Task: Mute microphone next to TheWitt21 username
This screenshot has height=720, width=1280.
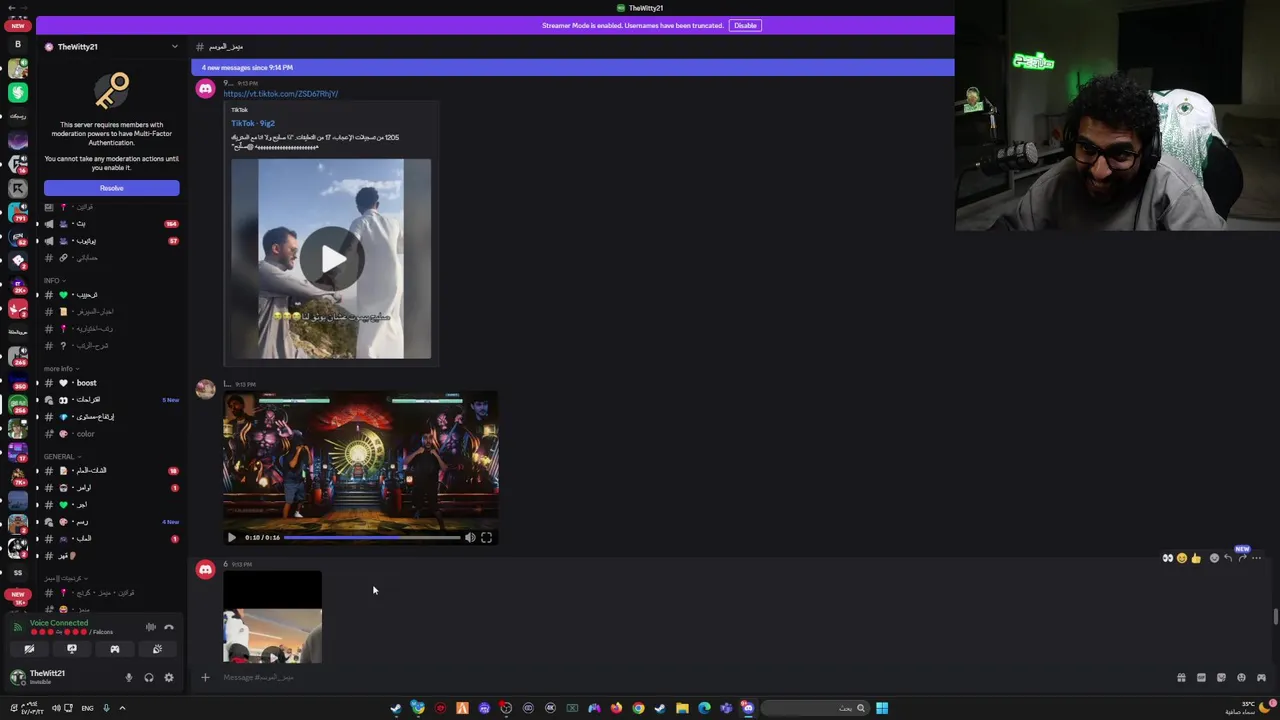Action: coord(128,677)
